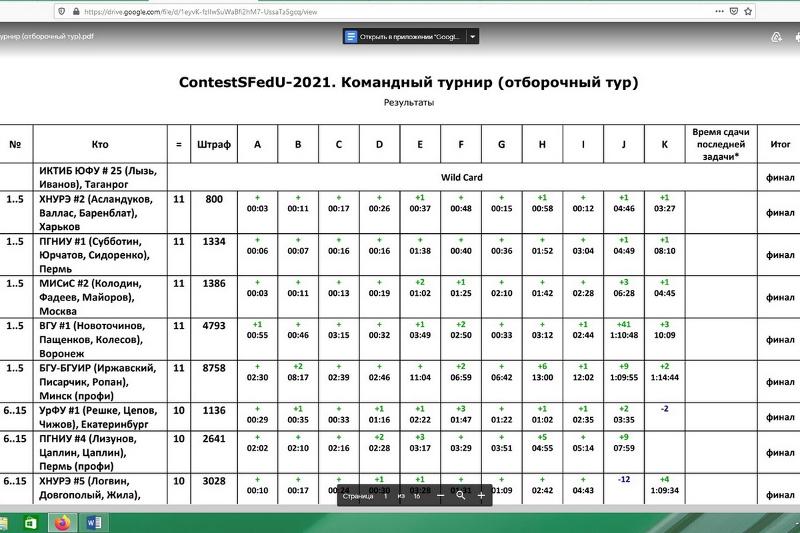Click the current page number field
Image resolution: width=800 pixels, height=533 pixels.
tap(386, 495)
